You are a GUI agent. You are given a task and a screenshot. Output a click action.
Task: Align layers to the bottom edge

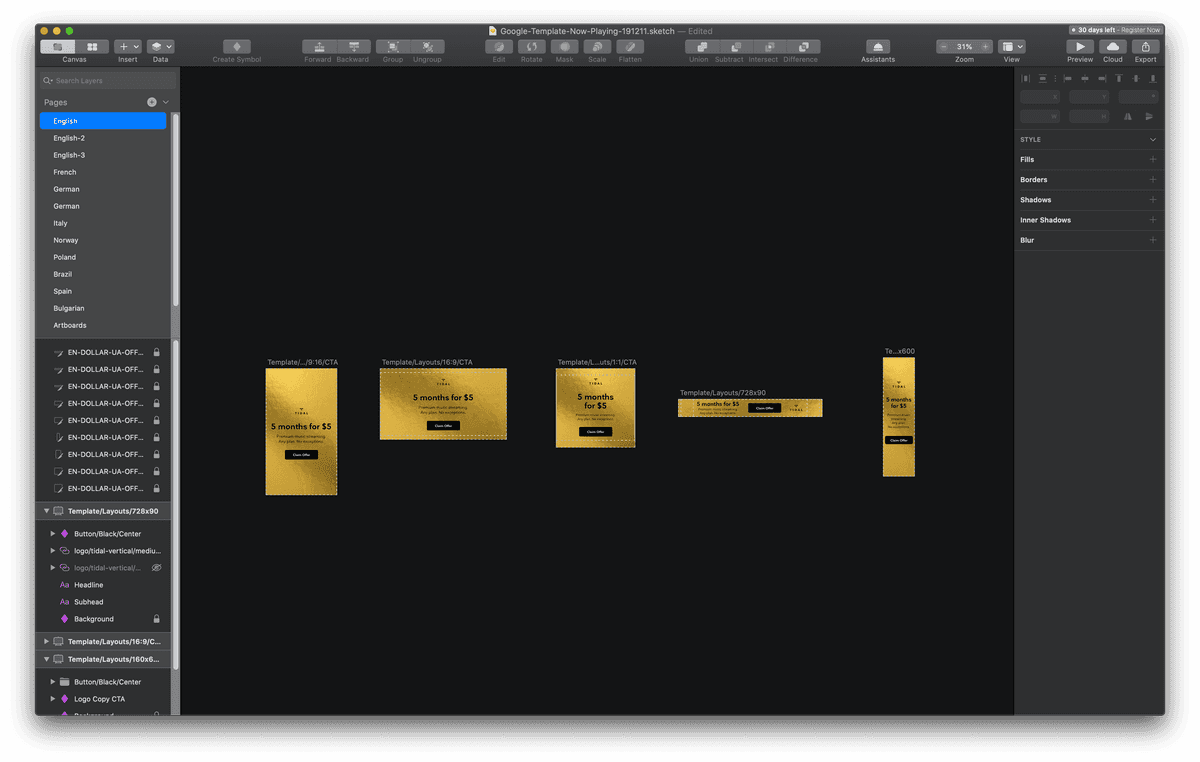coord(1153,78)
